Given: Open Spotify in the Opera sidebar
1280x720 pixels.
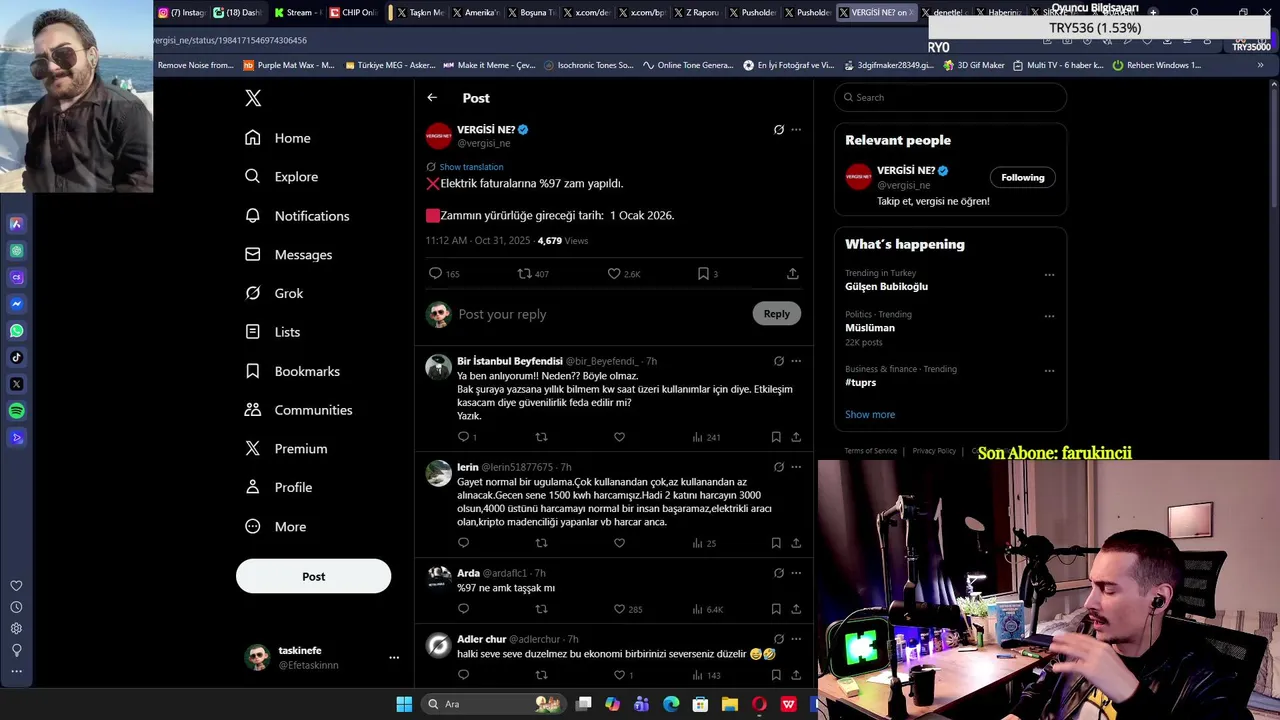Looking at the screenshot, I should pos(16,411).
